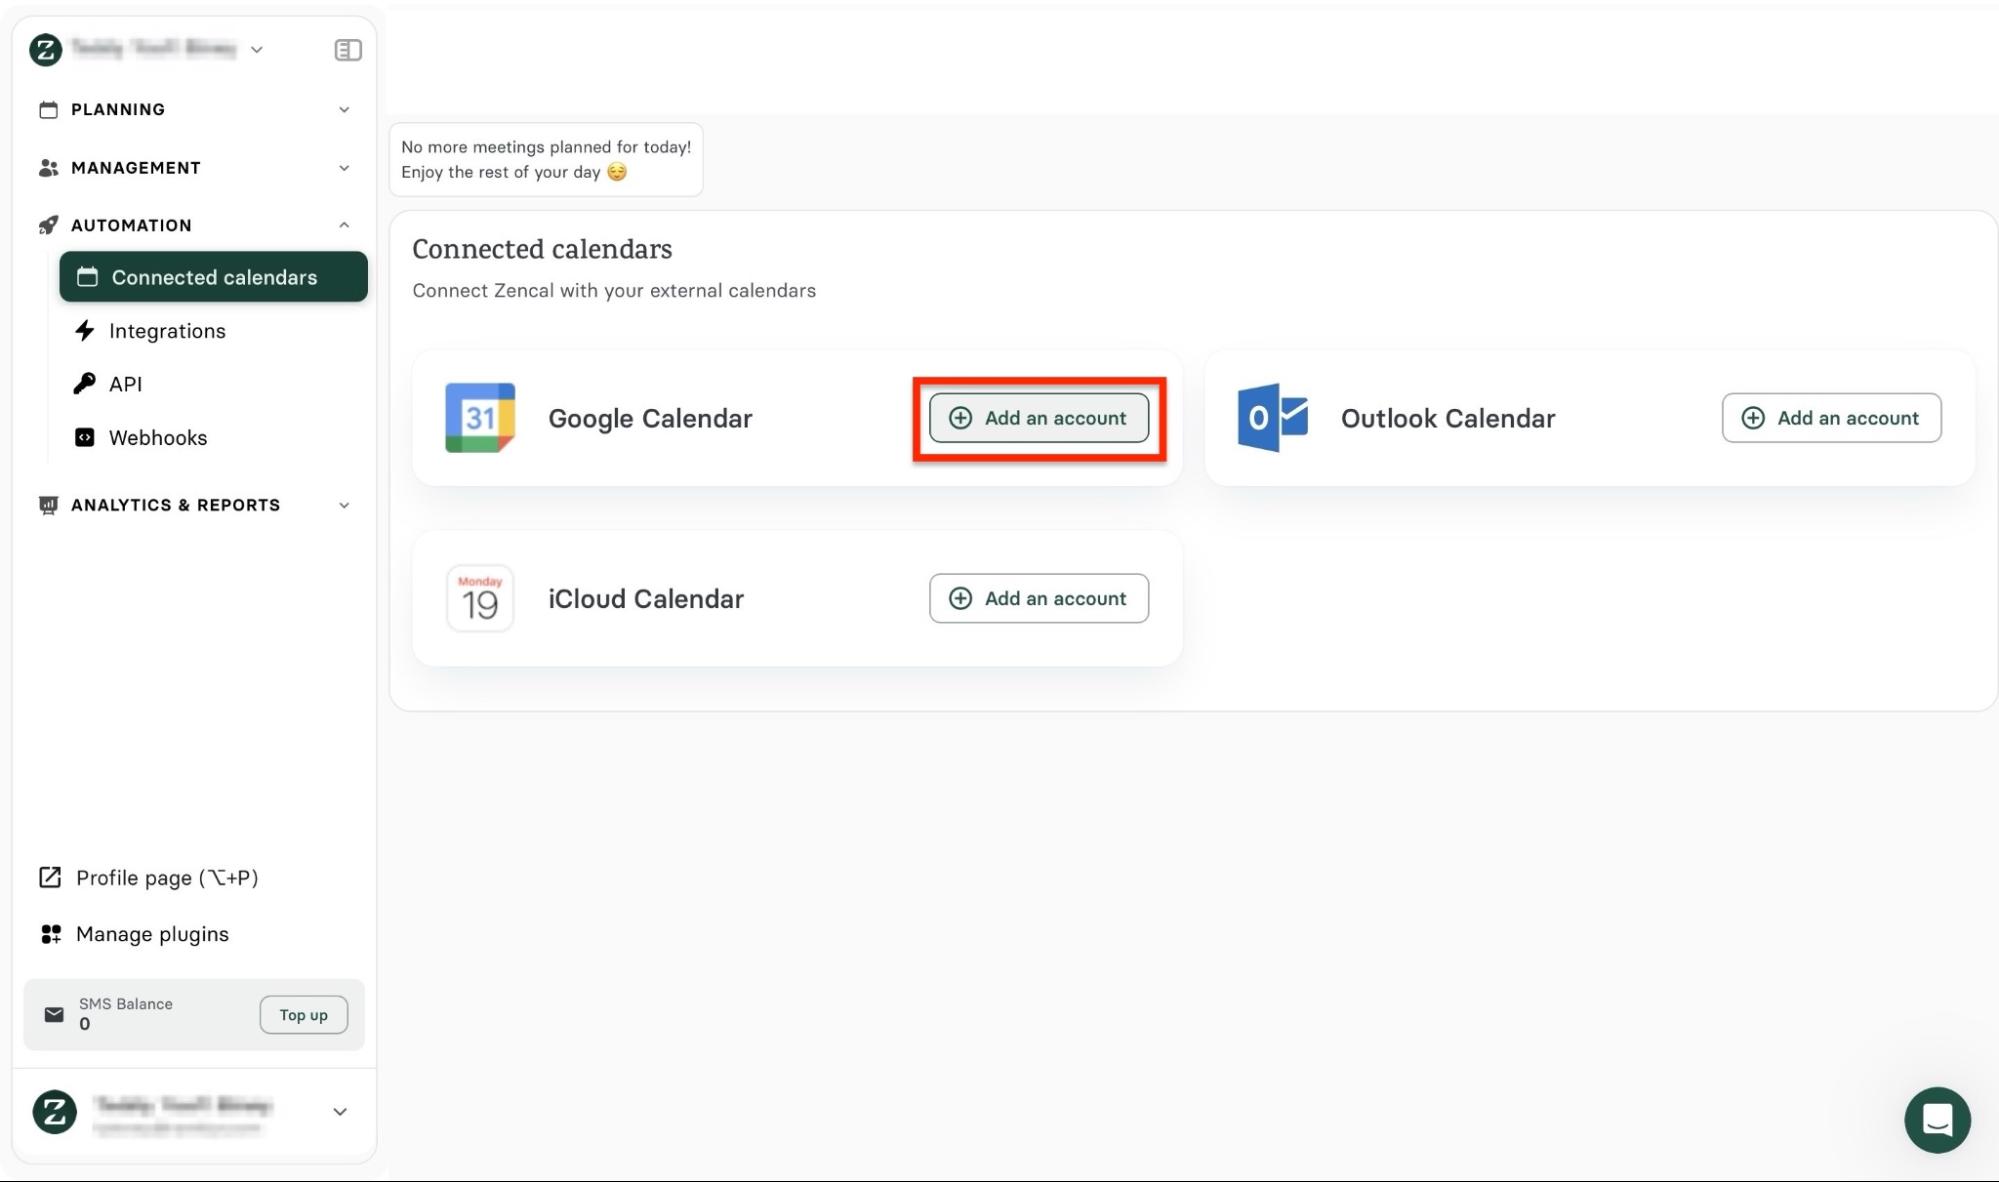
Task: Click the sidebar collapse panel icon
Action: pos(347,50)
